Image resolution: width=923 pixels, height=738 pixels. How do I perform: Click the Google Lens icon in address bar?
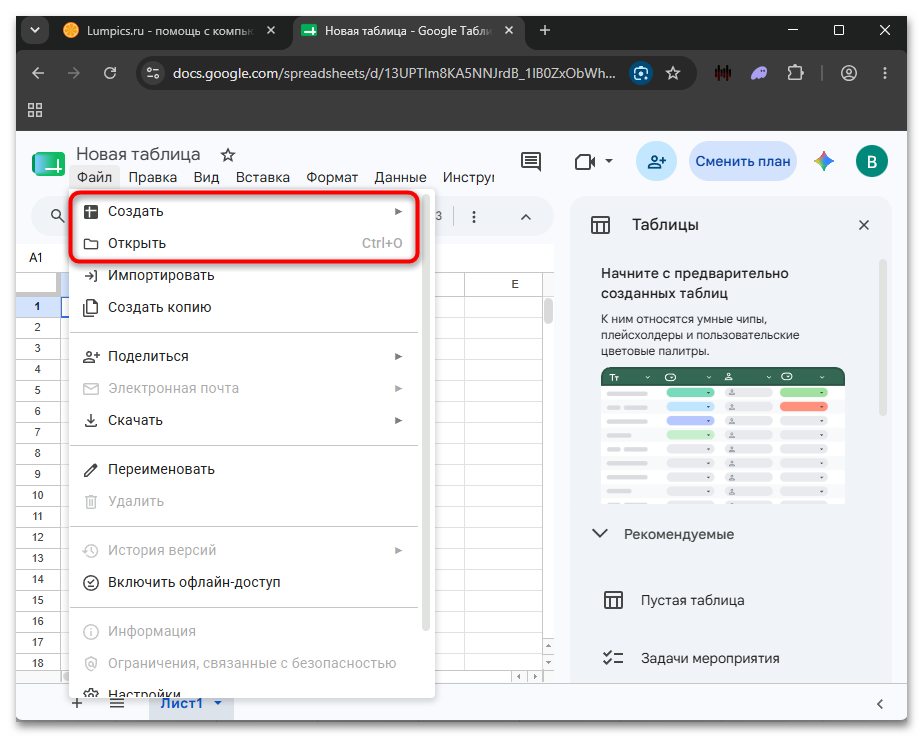(x=640, y=73)
